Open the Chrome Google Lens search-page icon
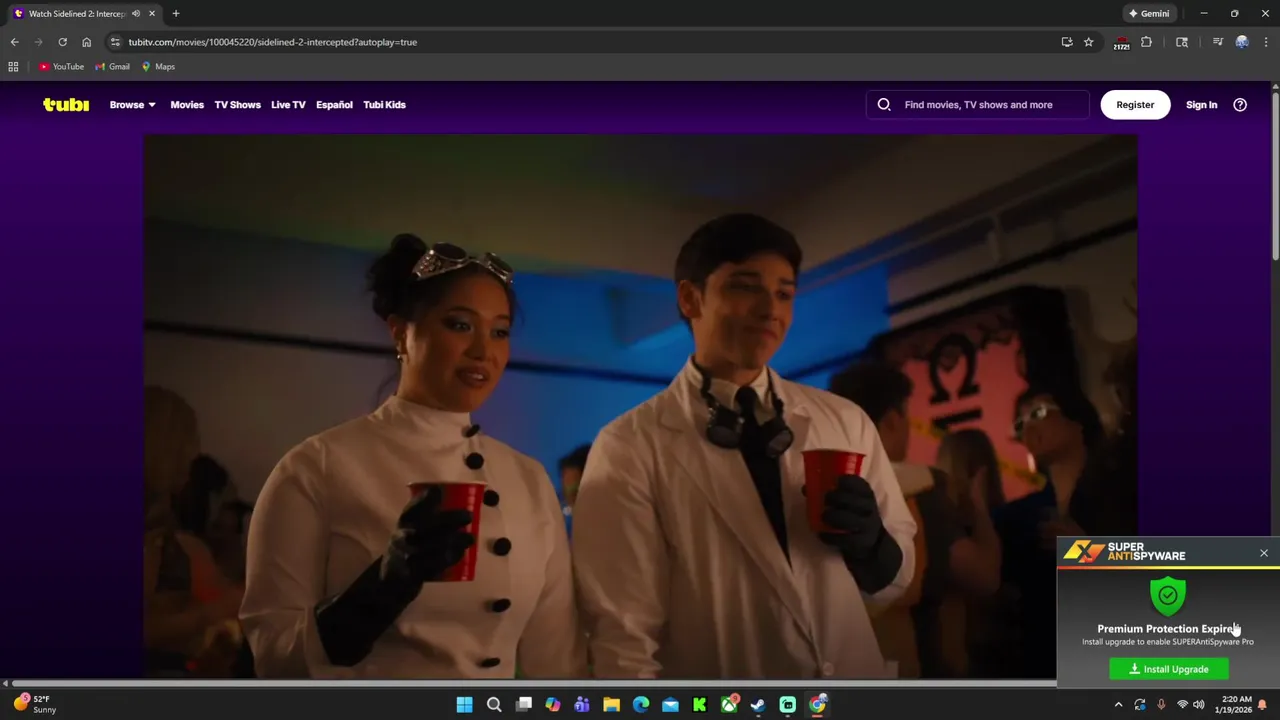 1182,42
